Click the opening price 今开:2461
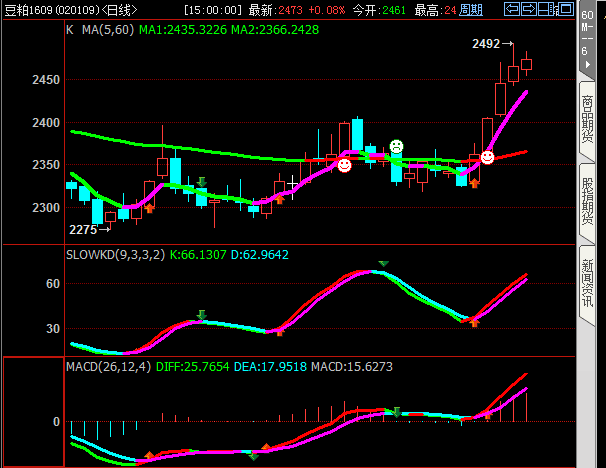This screenshot has height=468, width=606. point(379,10)
